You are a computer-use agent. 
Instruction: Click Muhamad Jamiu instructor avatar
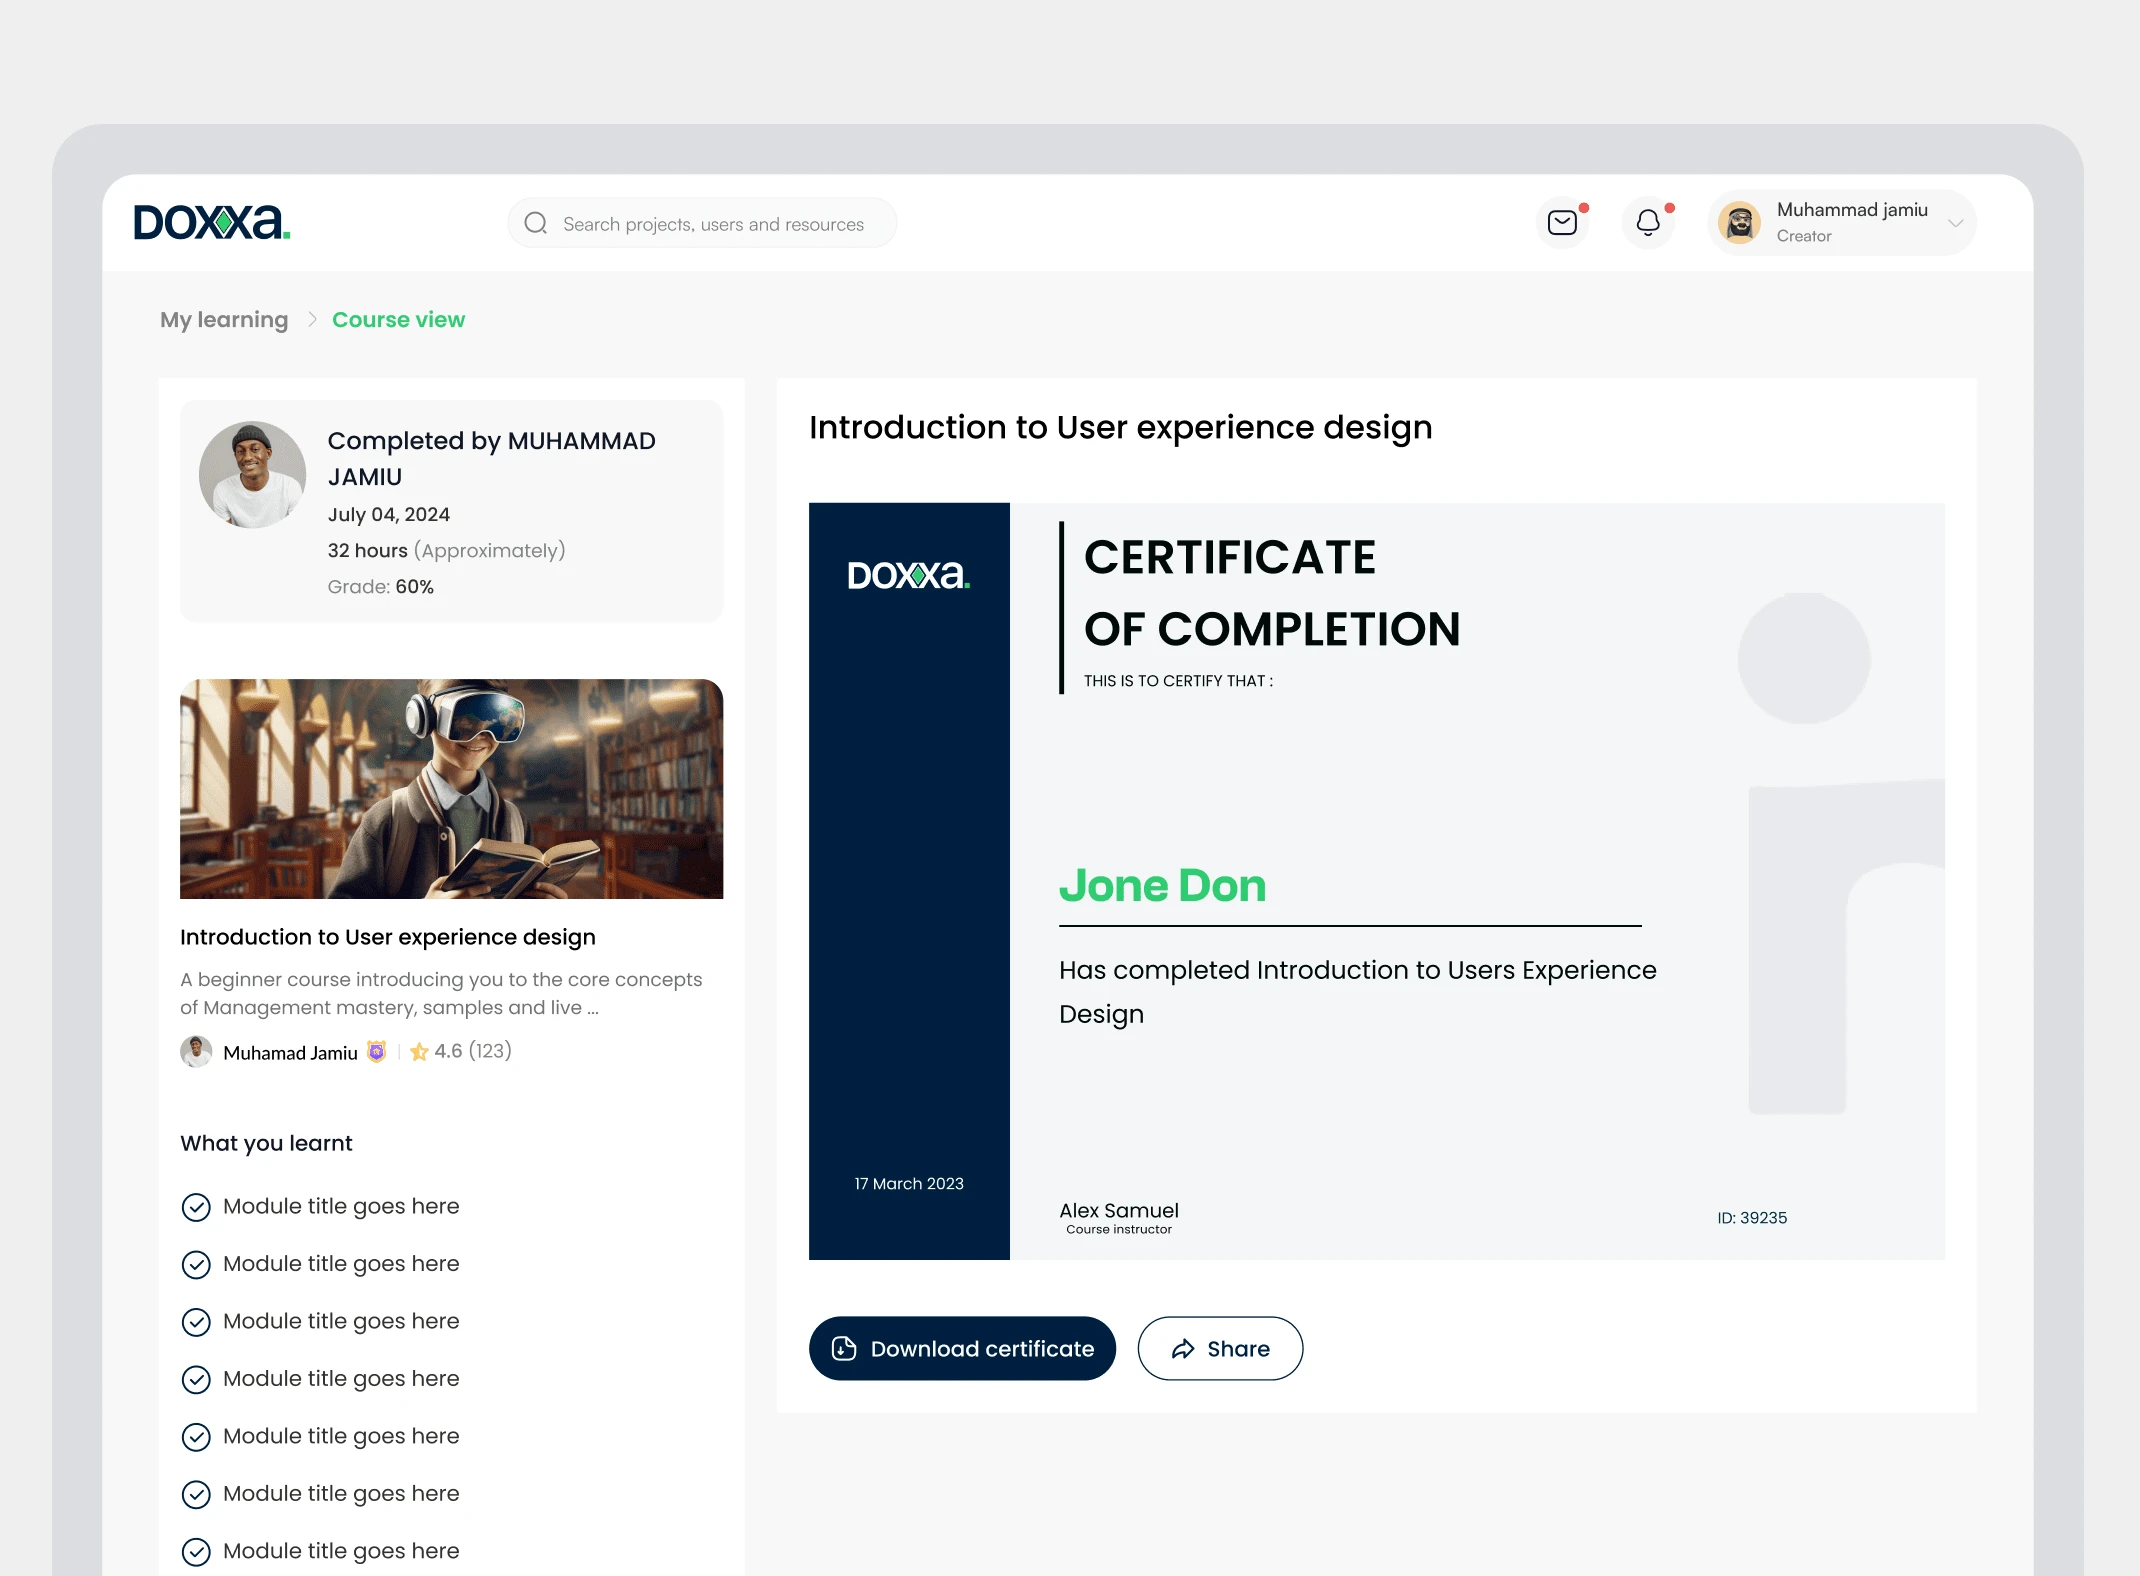coord(196,1052)
